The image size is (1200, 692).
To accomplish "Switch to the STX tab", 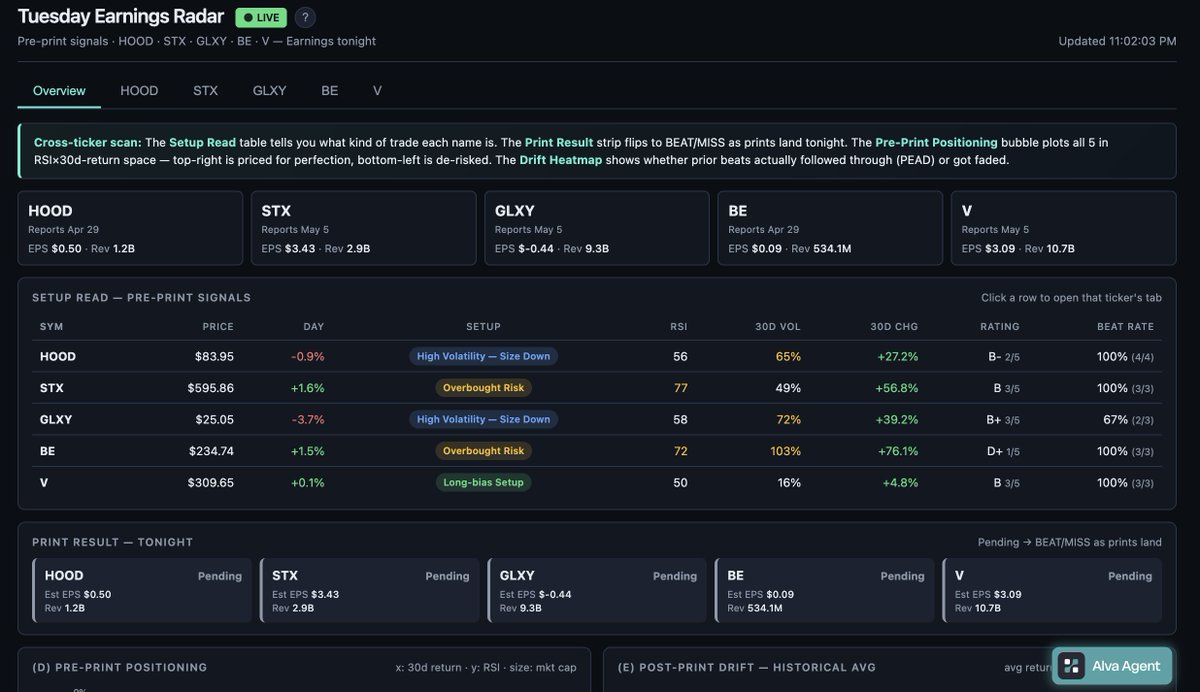I will 205,90.
